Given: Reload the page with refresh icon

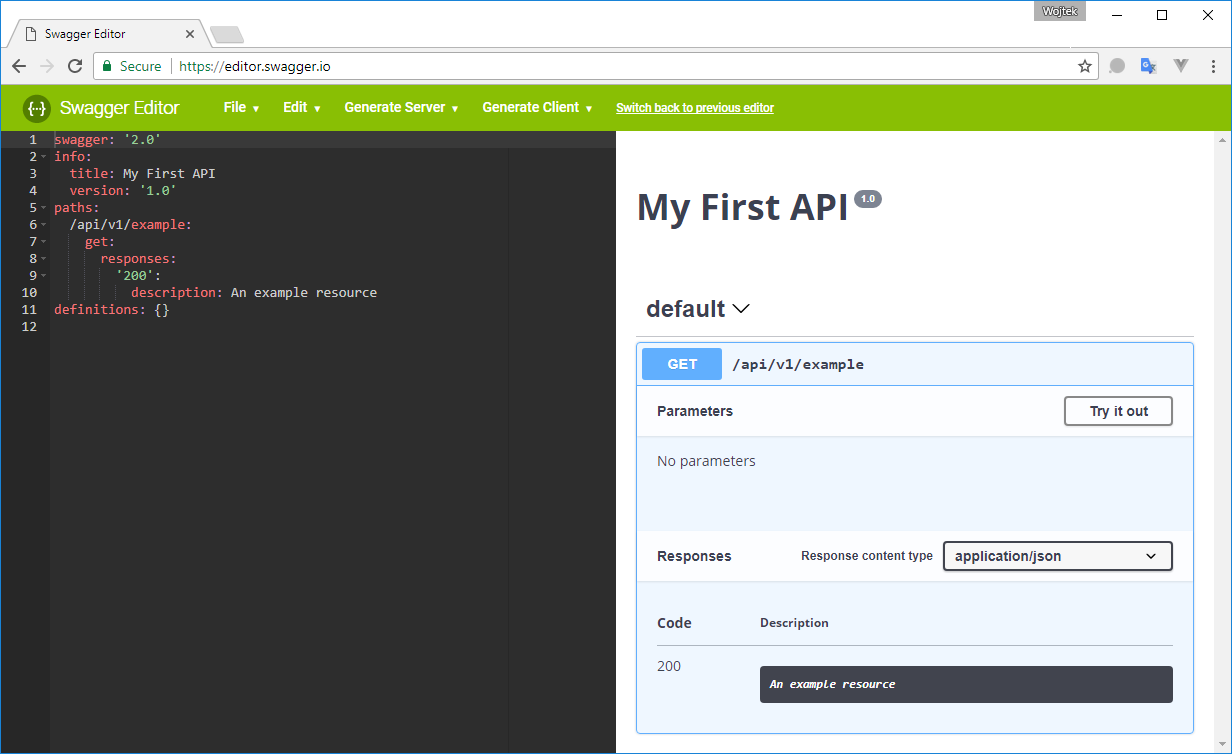Looking at the screenshot, I should pyautogui.click(x=75, y=66).
